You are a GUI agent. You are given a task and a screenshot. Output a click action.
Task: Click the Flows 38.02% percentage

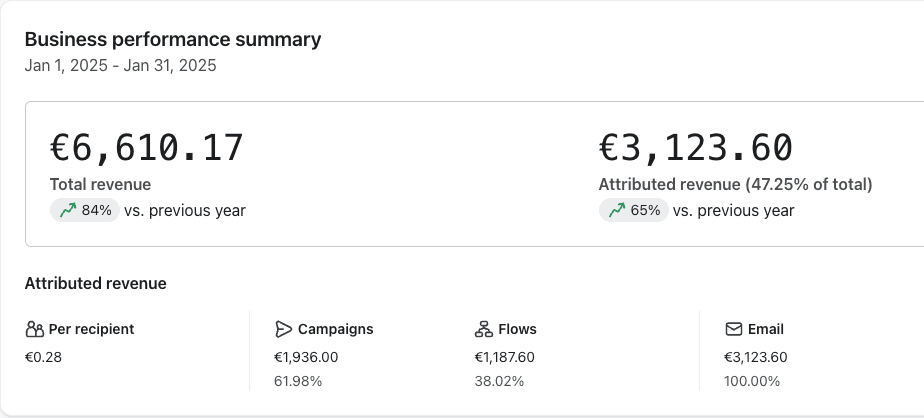(x=499, y=381)
